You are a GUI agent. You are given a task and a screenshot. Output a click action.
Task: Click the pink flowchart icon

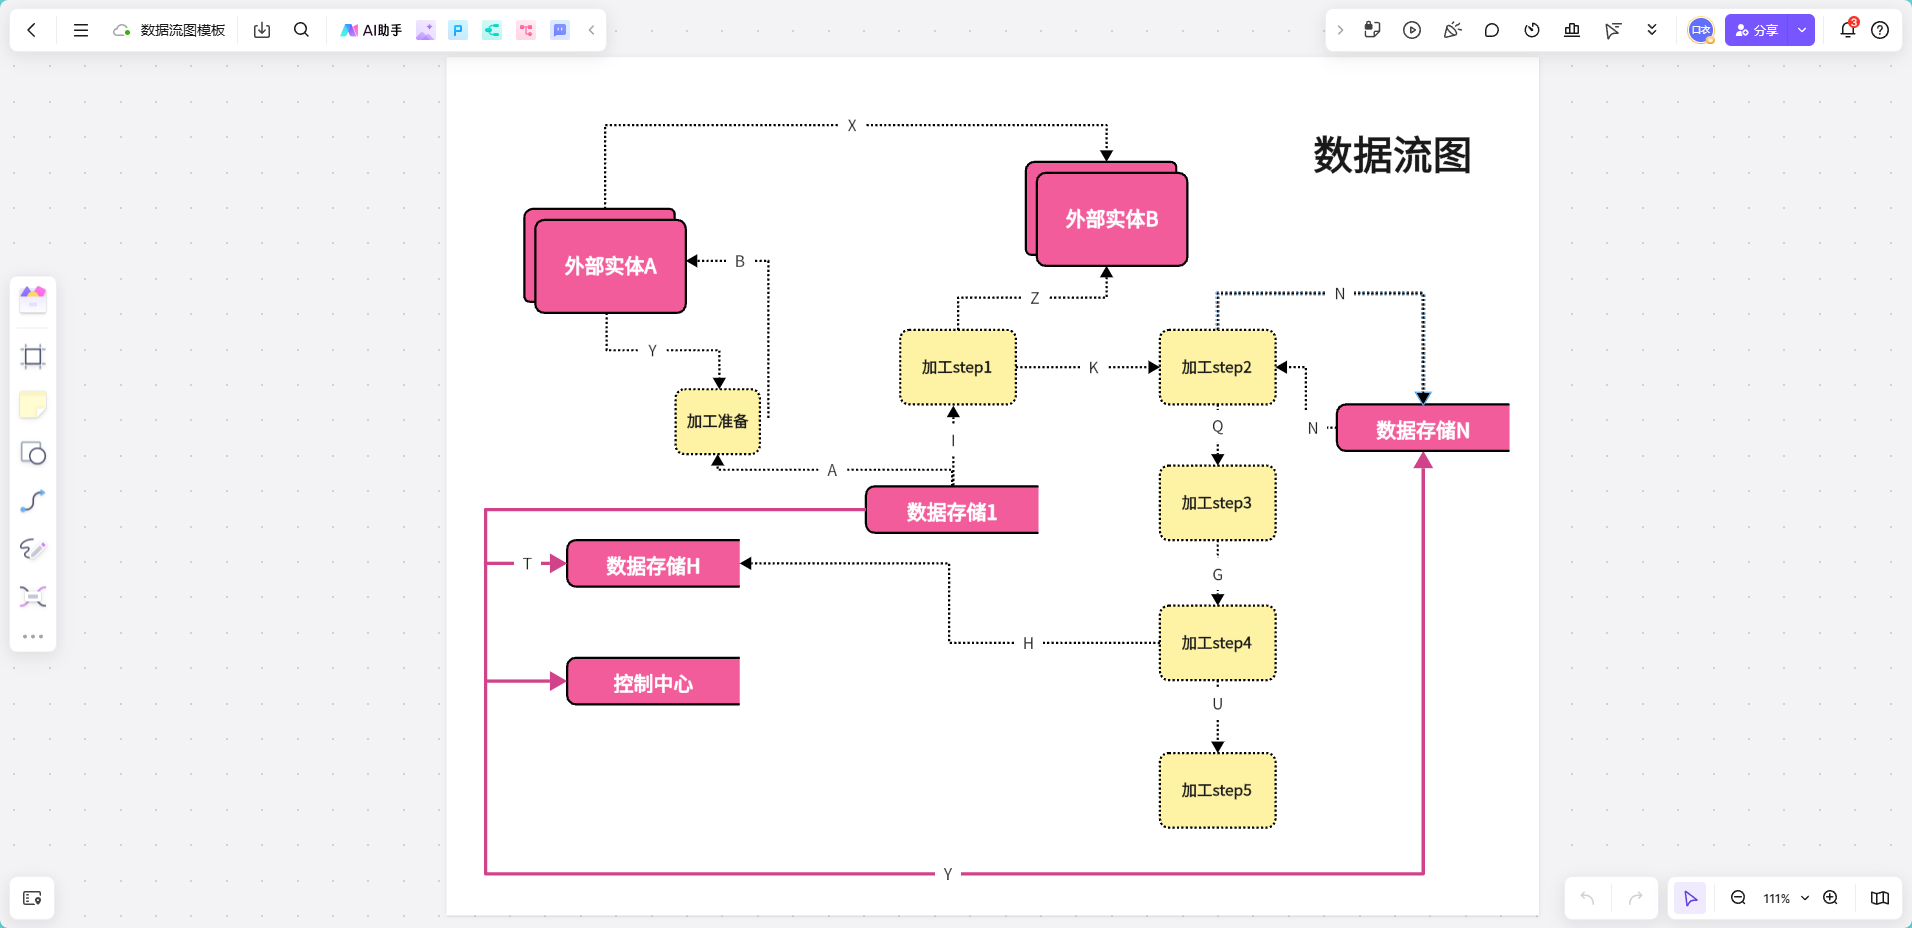pyautogui.click(x=526, y=30)
